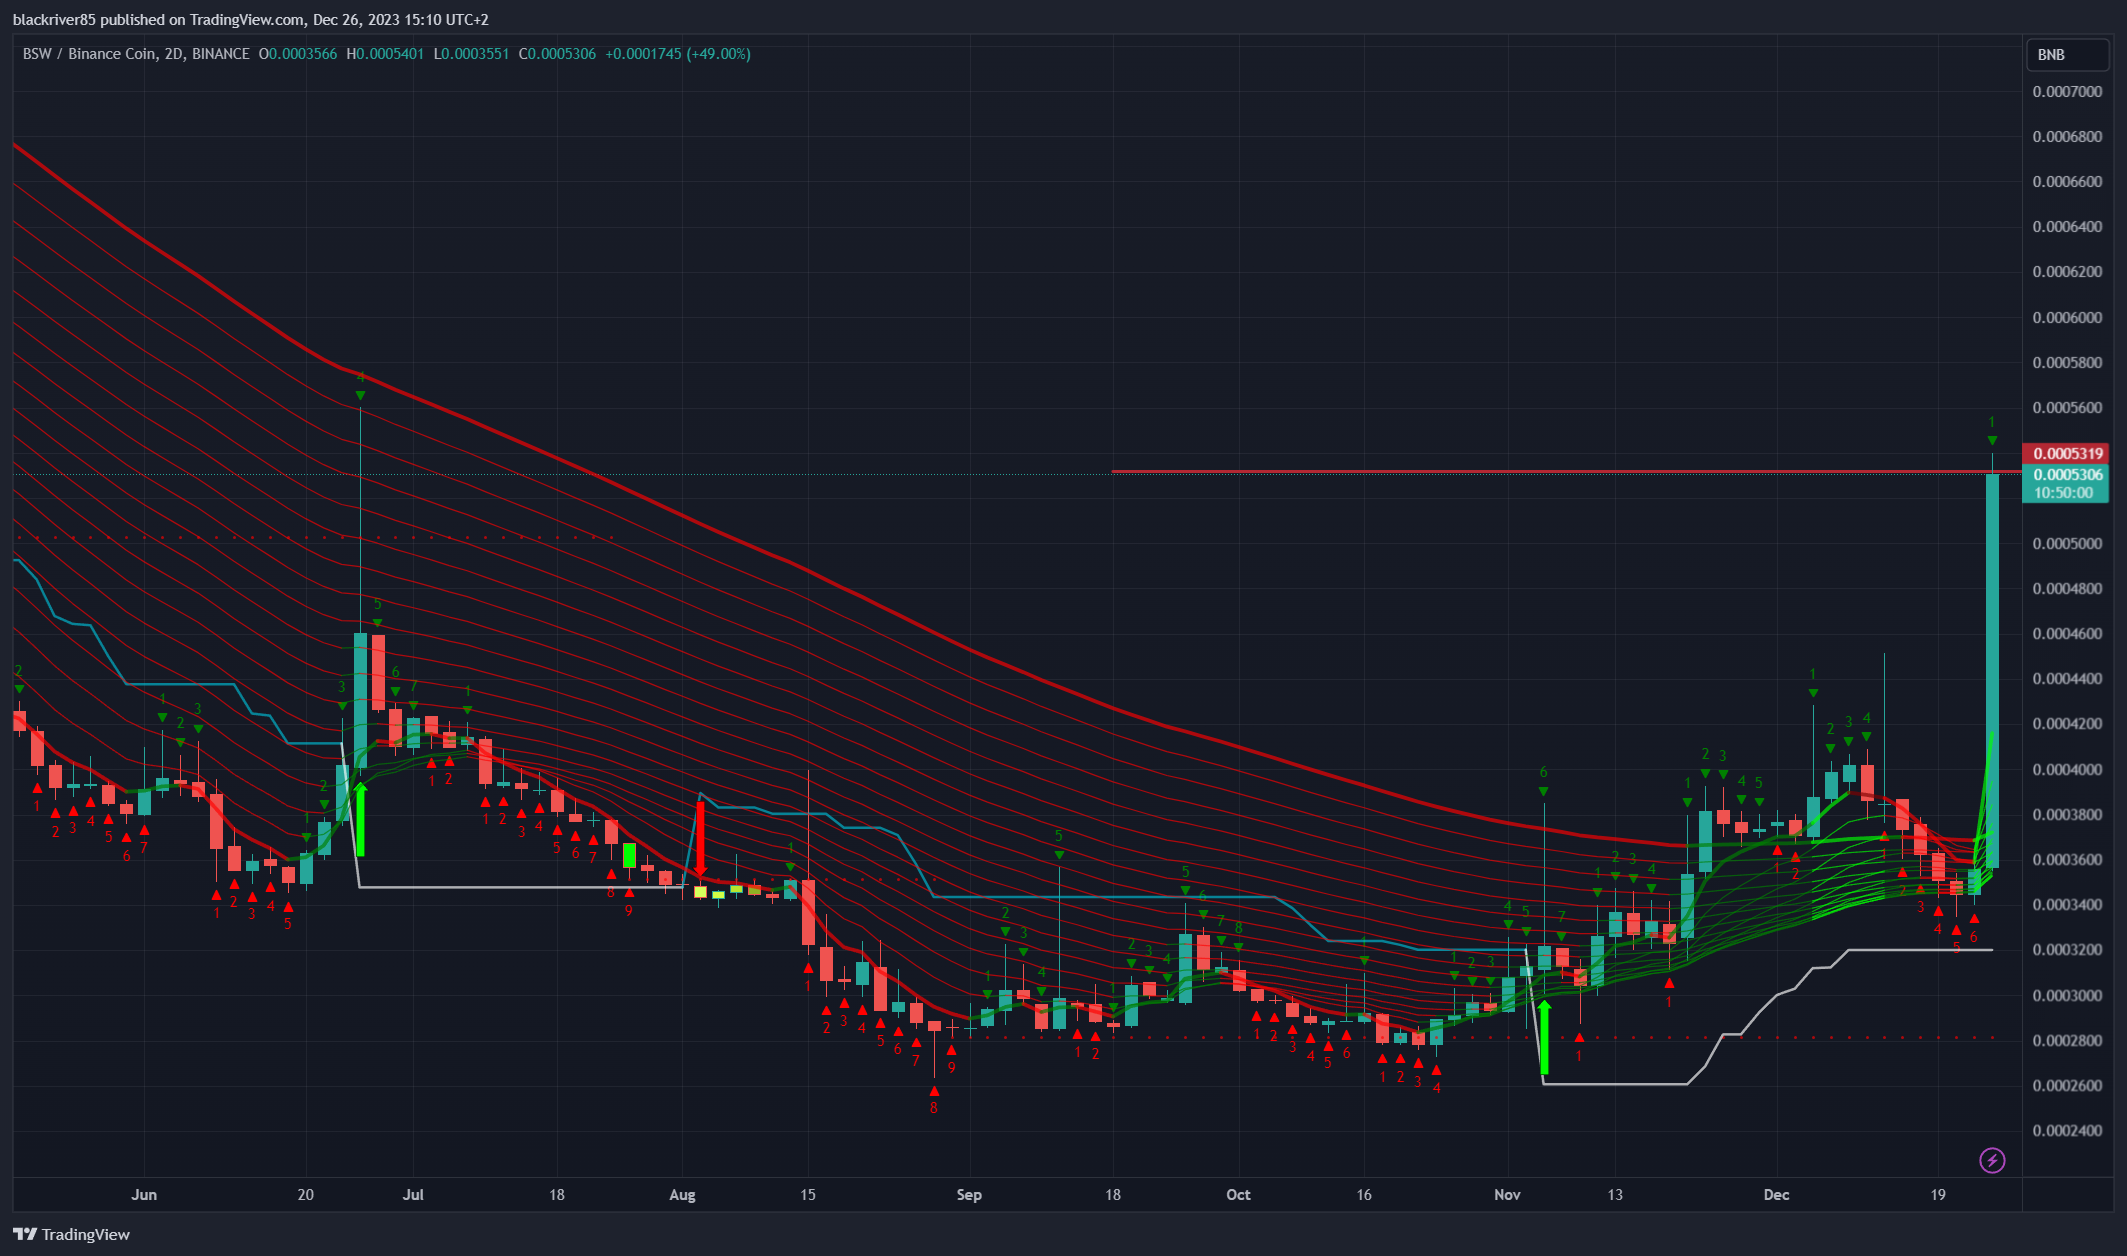Click the BNB currency label button
2127x1256 pixels.
click(x=2067, y=55)
